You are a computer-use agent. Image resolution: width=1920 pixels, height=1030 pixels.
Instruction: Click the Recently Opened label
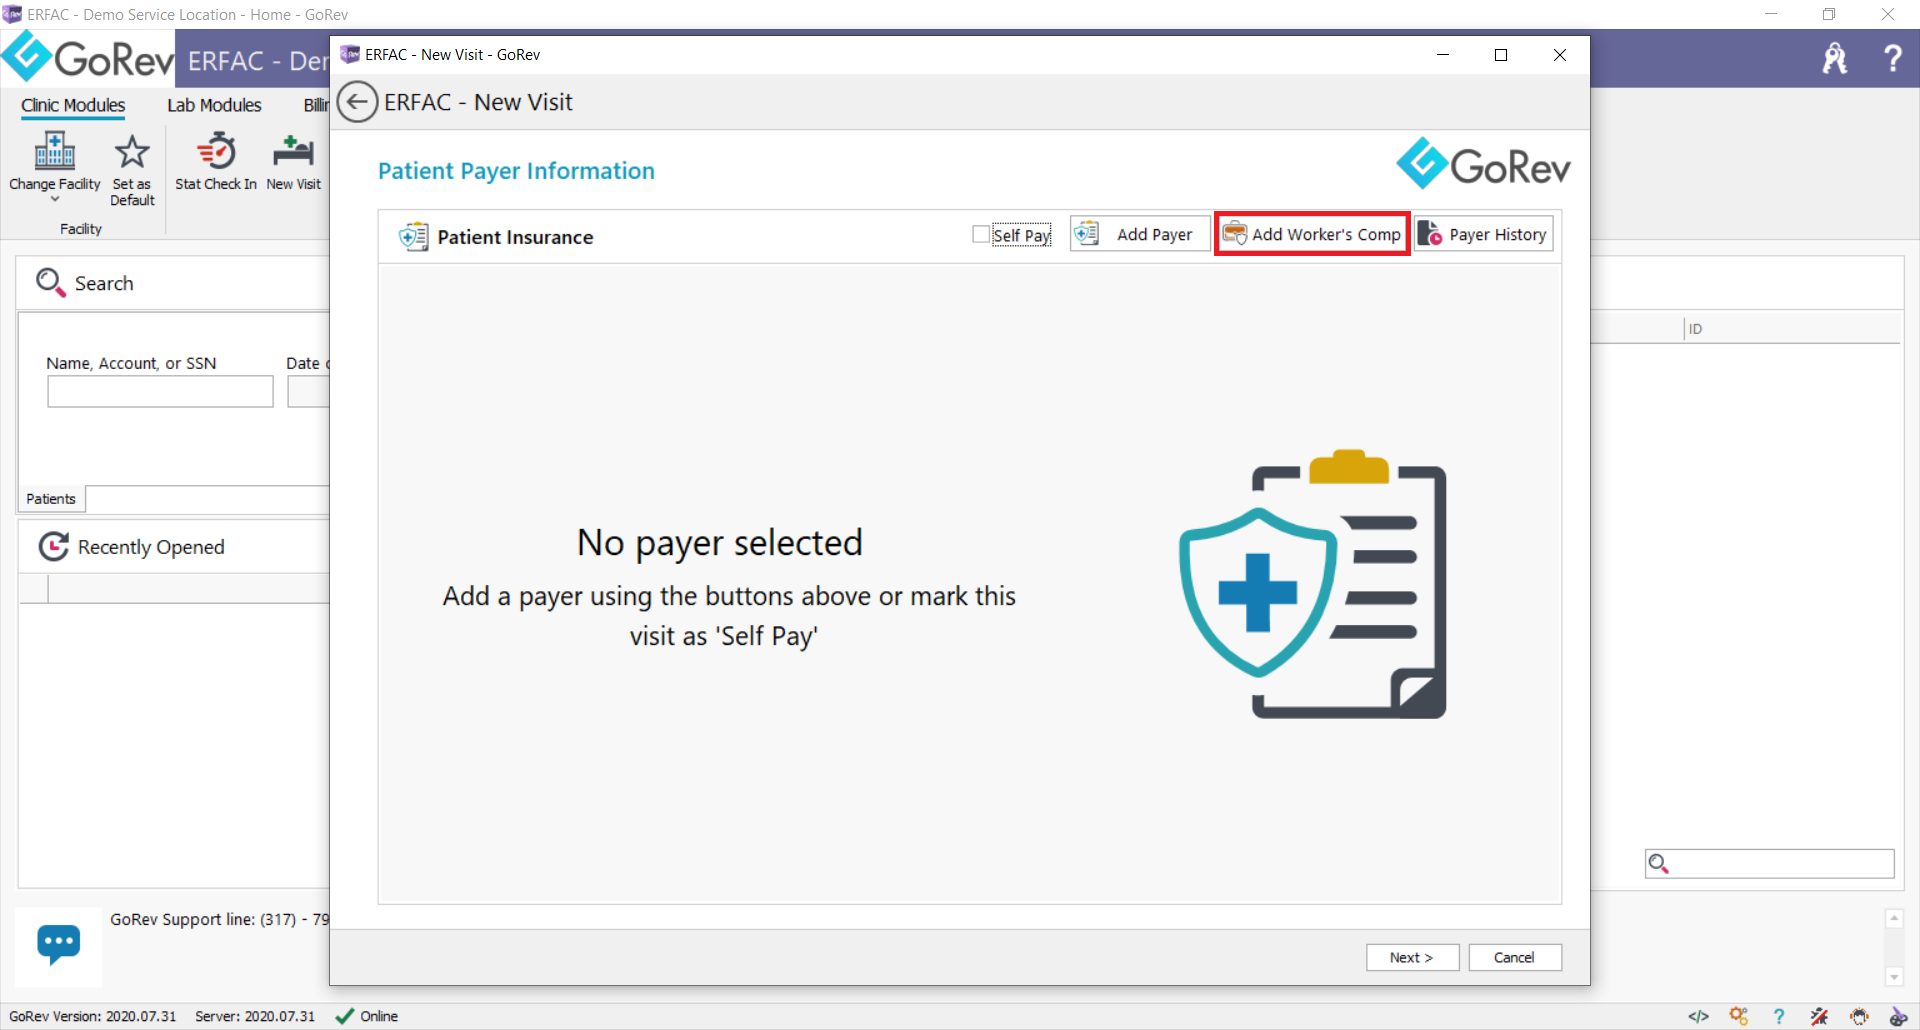[x=151, y=547]
